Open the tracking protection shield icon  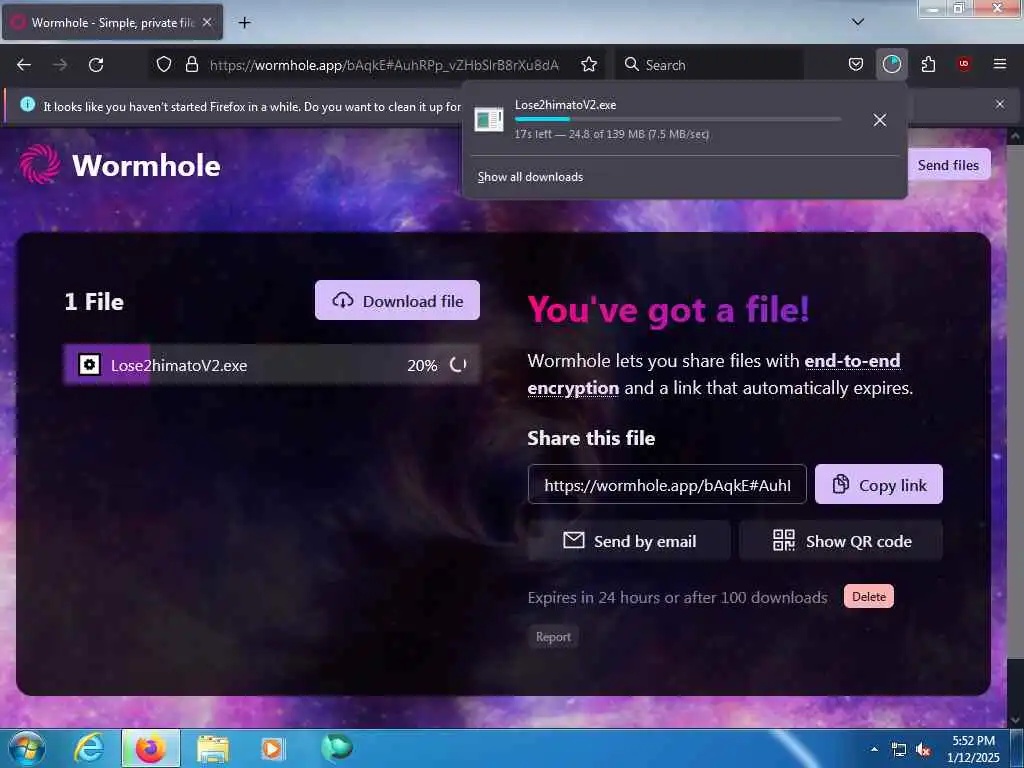(x=164, y=65)
